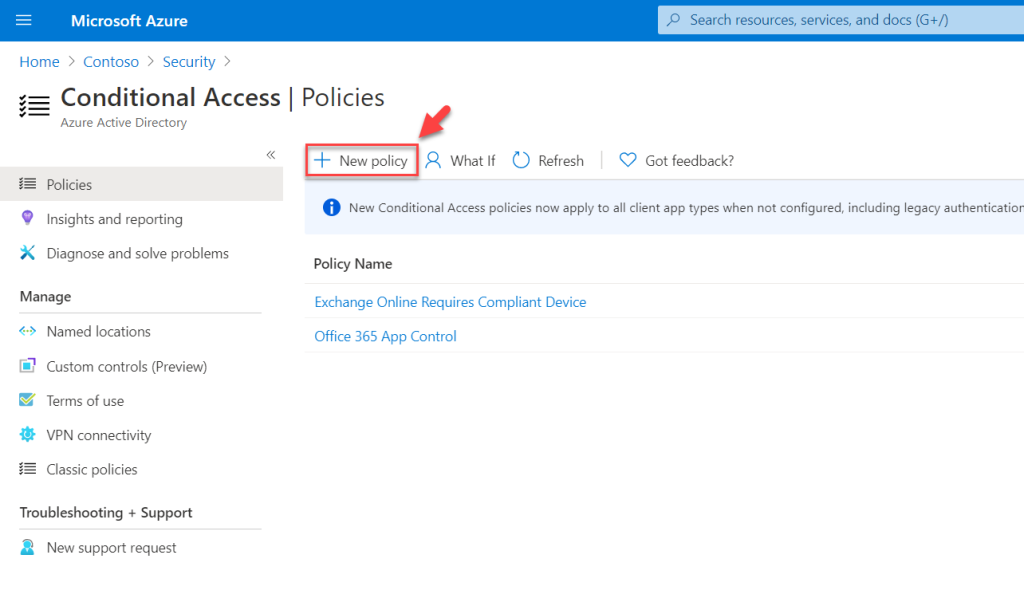
Task: Create a New policy
Action: tap(361, 160)
